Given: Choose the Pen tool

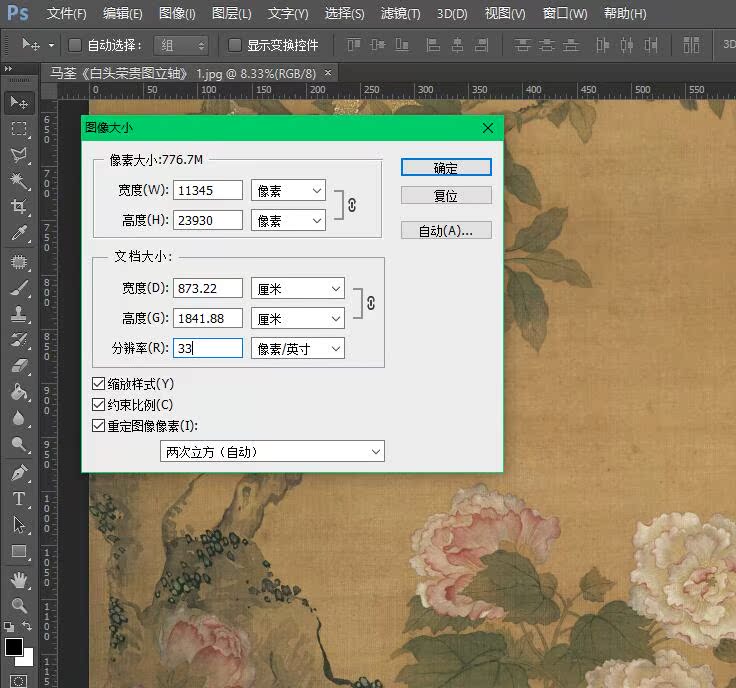Looking at the screenshot, I should coord(19,472).
